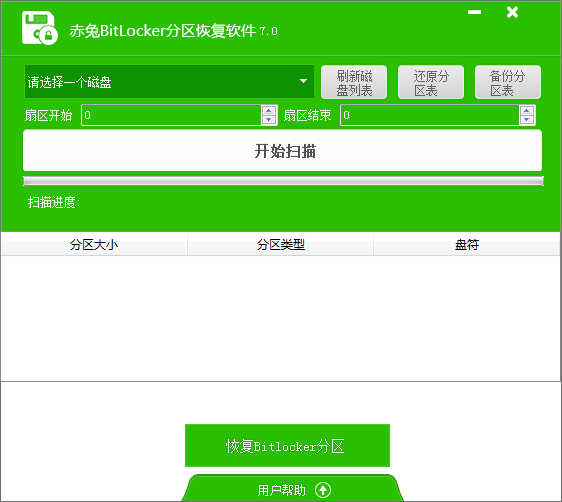Click the floppy disk lock app logo
Image resolution: width=562 pixels, height=502 pixels.
coord(39,28)
